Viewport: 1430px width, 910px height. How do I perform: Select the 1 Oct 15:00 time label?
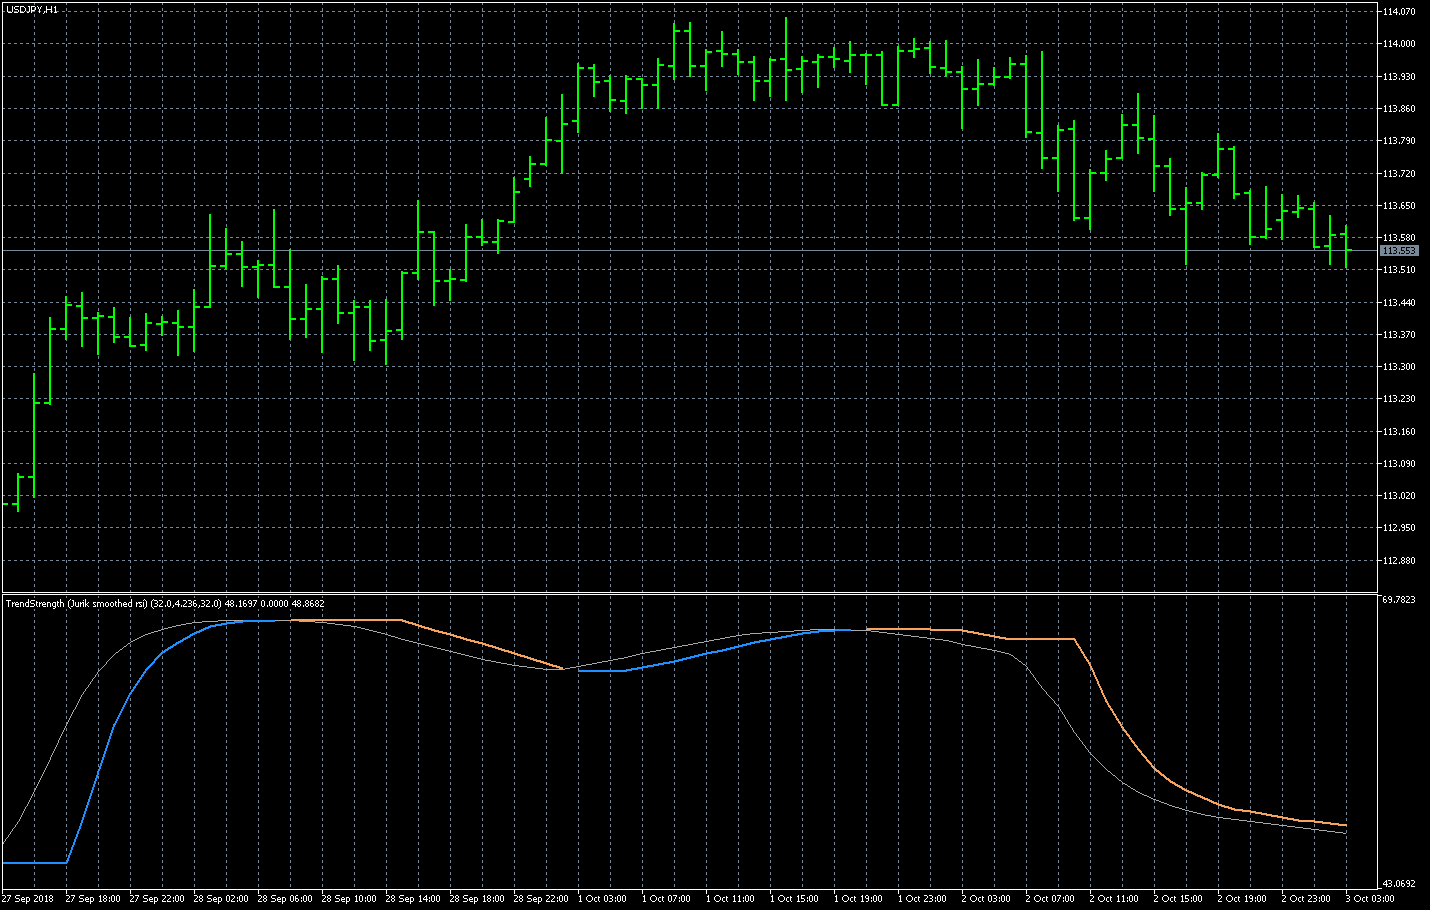[794, 899]
